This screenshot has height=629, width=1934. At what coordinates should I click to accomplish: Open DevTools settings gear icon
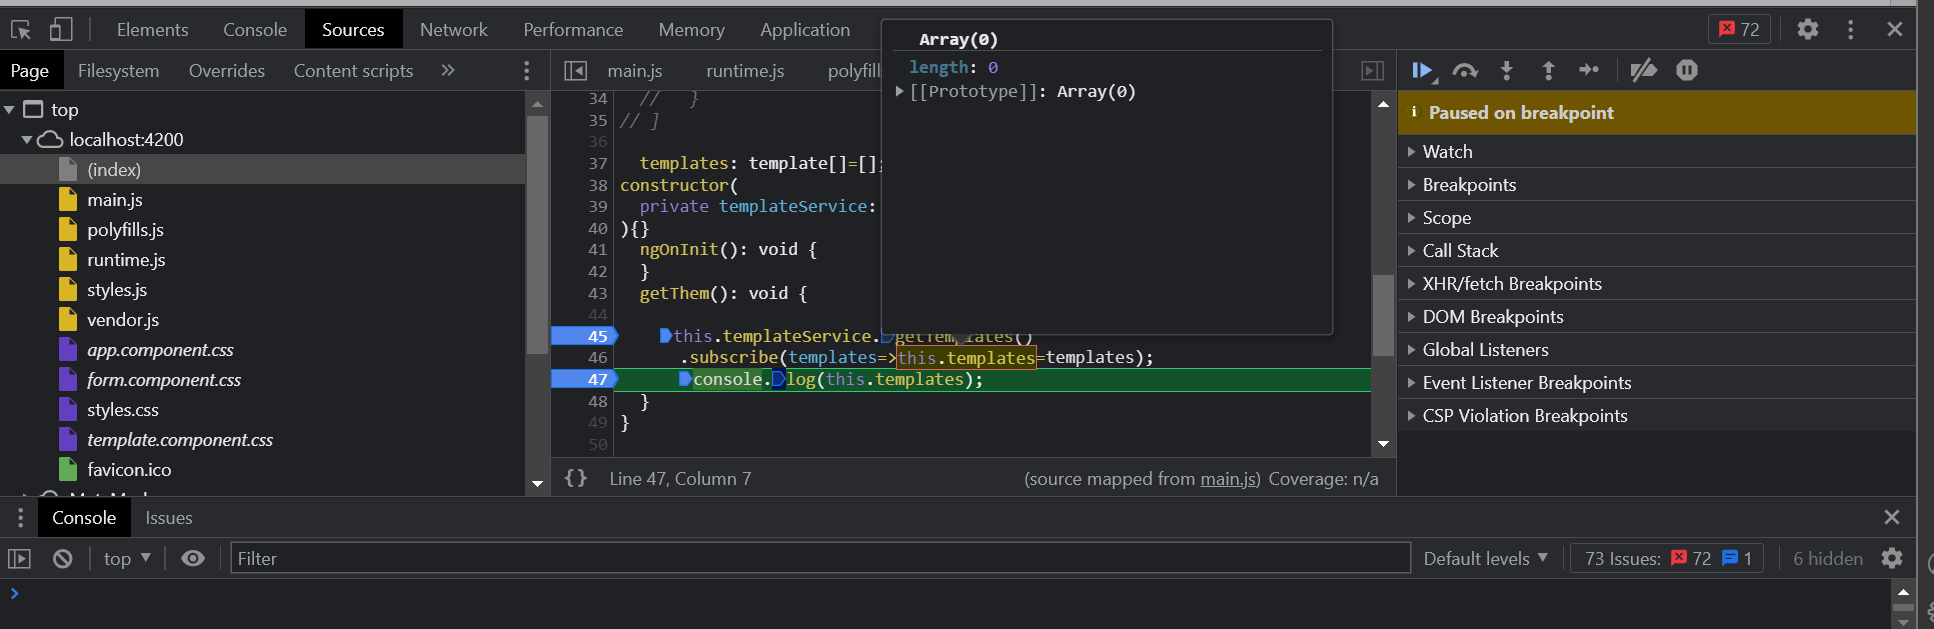pyautogui.click(x=1807, y=29)
